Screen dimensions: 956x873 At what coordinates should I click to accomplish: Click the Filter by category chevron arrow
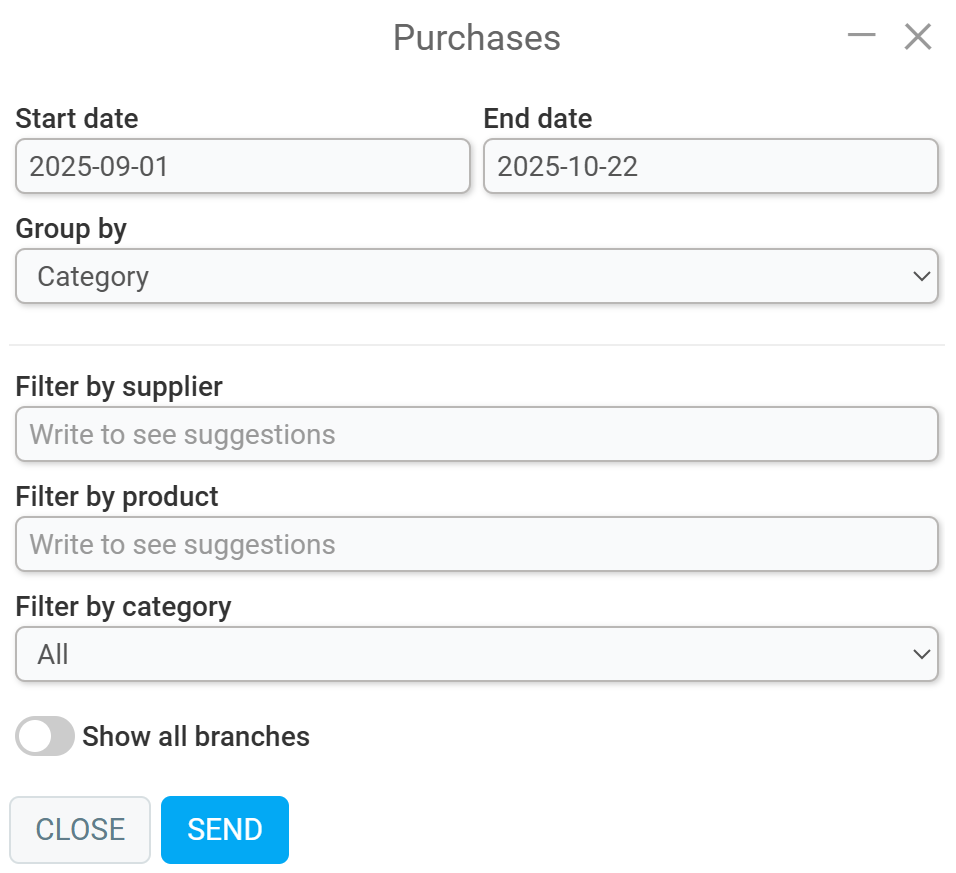point(921,654)
